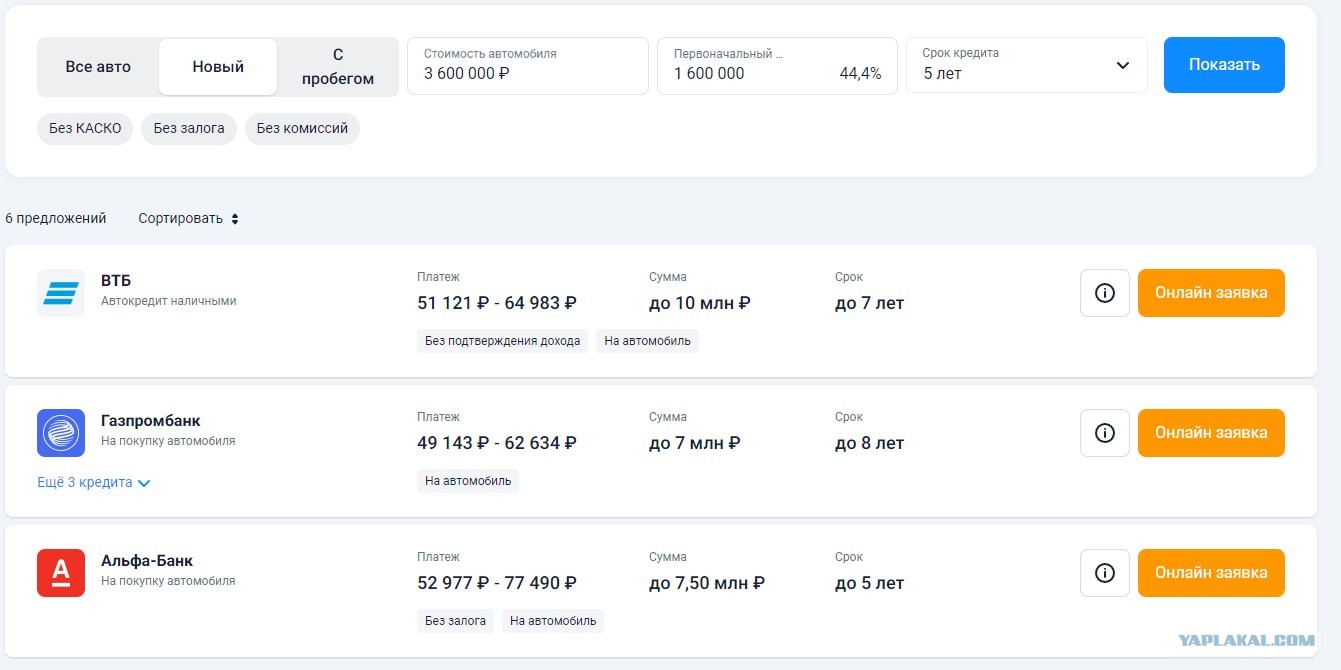Select the С пробегом tab

[338, 67]
